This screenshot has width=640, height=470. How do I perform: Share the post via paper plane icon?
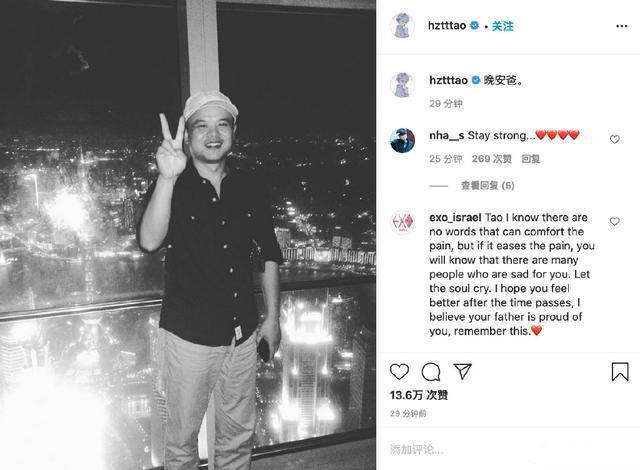[462, 371]
